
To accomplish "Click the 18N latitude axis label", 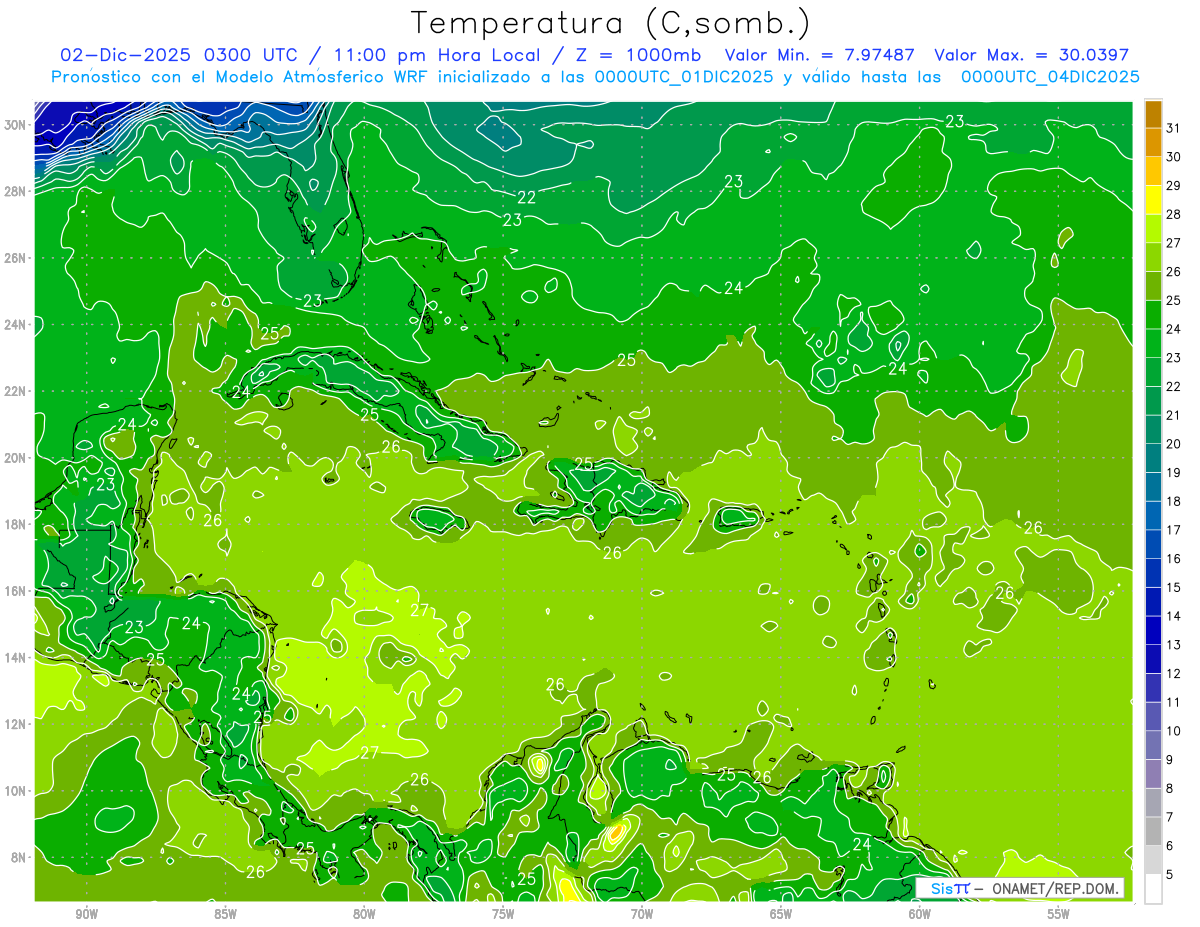I will point(17,524).
